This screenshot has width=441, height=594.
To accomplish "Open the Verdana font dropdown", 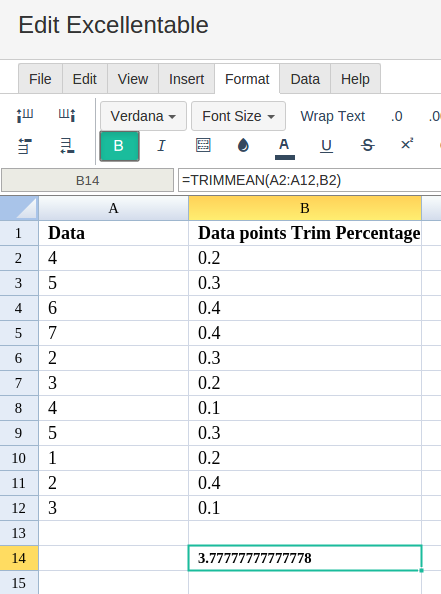I will pos(143,116).
